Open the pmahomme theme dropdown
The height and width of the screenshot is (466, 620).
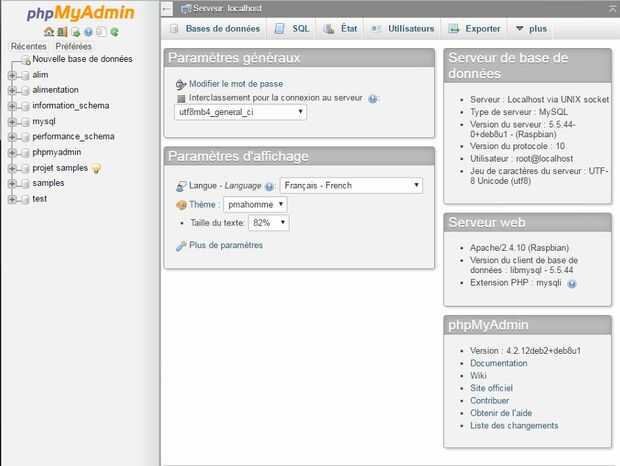pyautogui.click(x=255, y=205)
